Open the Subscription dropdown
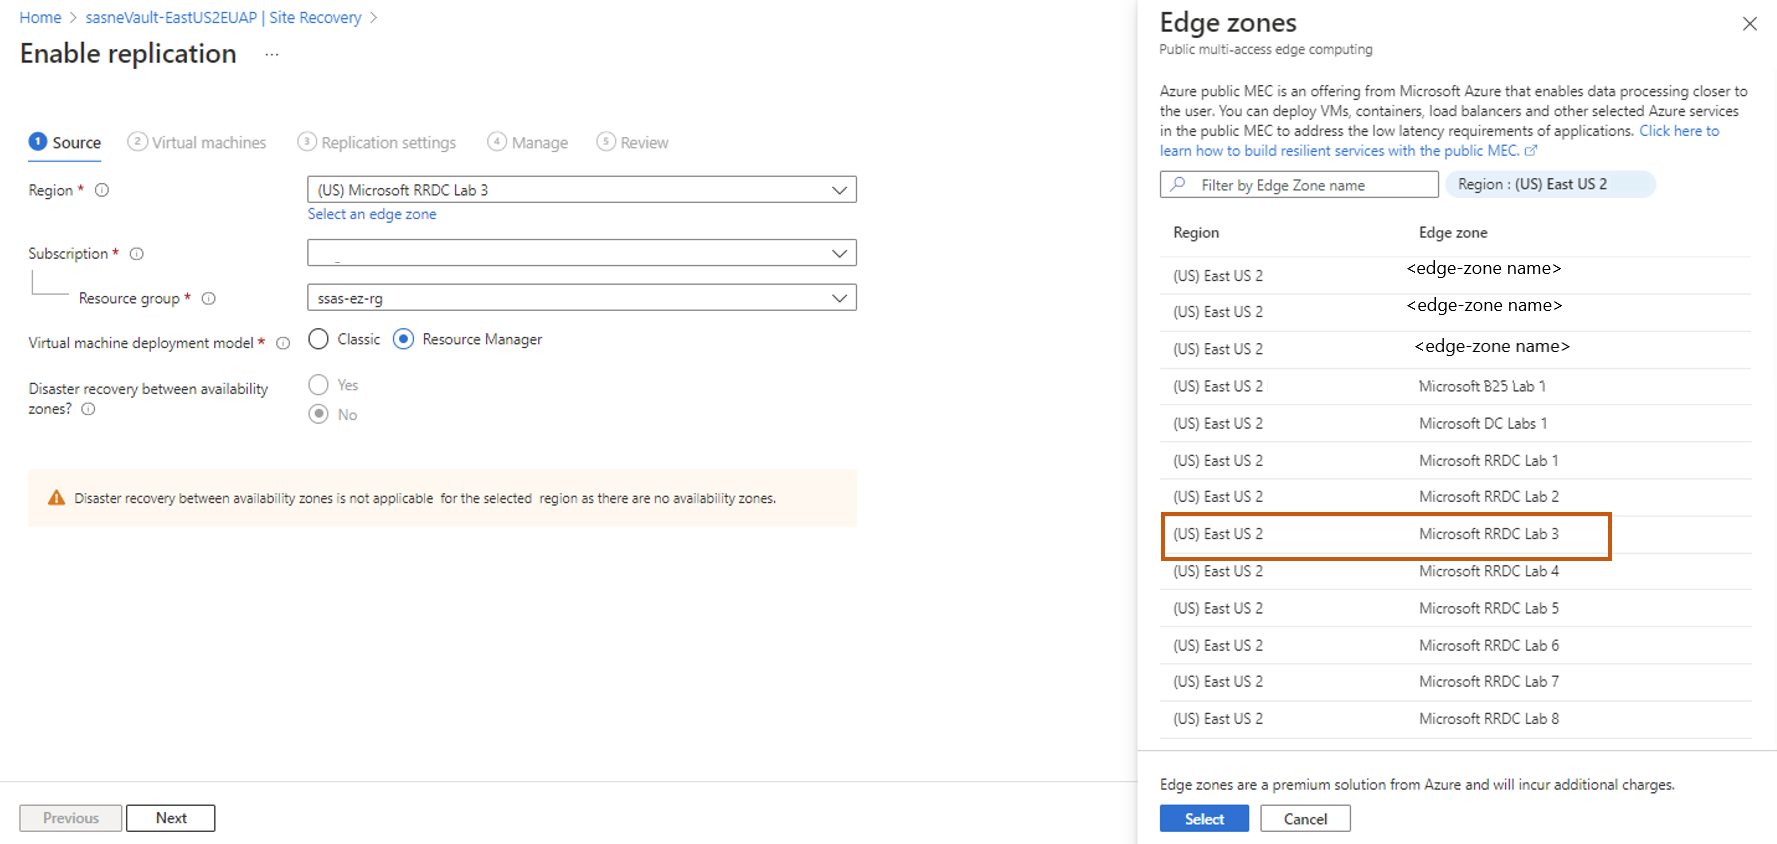This screenshot has height=844, width=1777. point(839,254)
